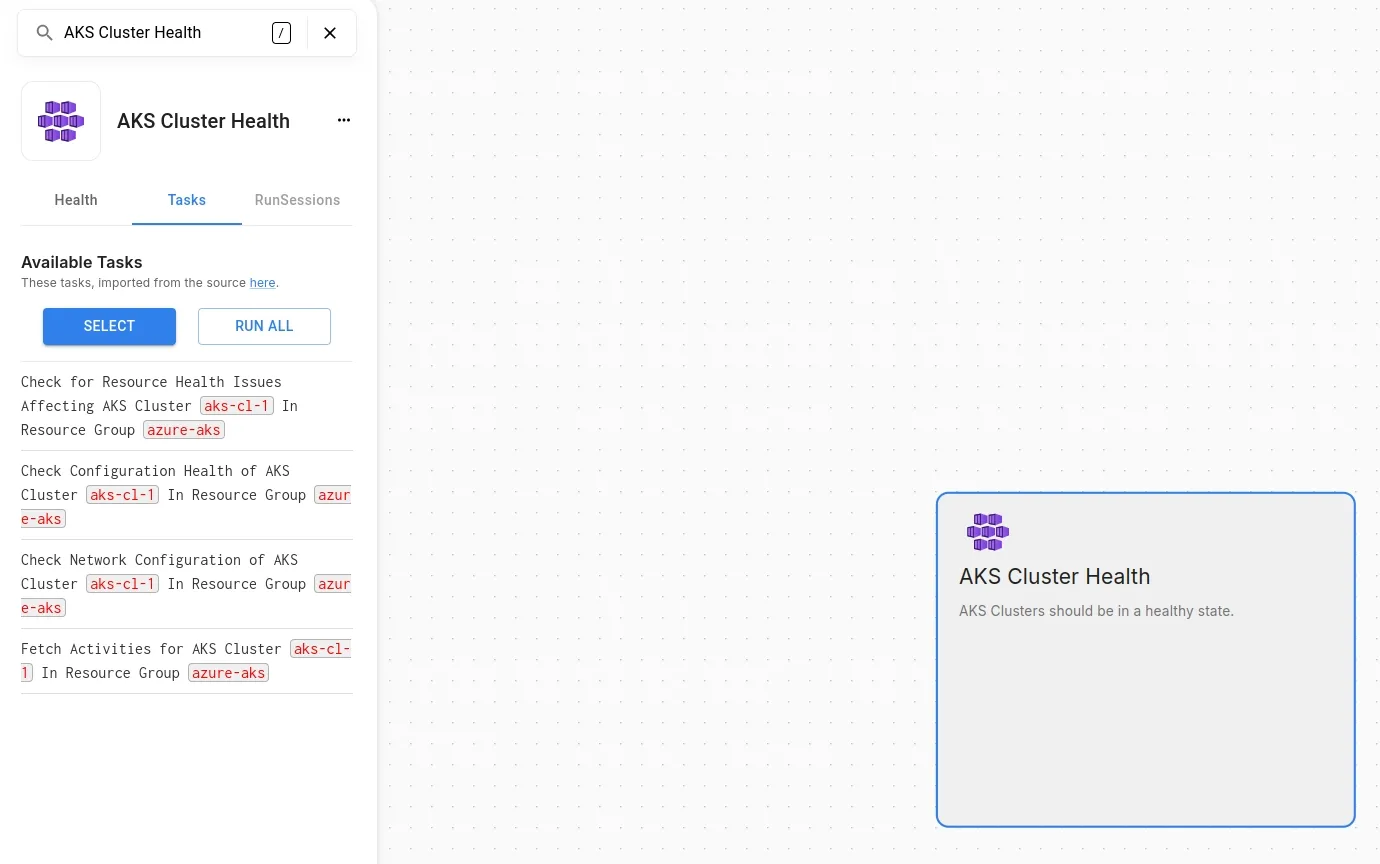Open the RunSessions tab

click(297, 200)
